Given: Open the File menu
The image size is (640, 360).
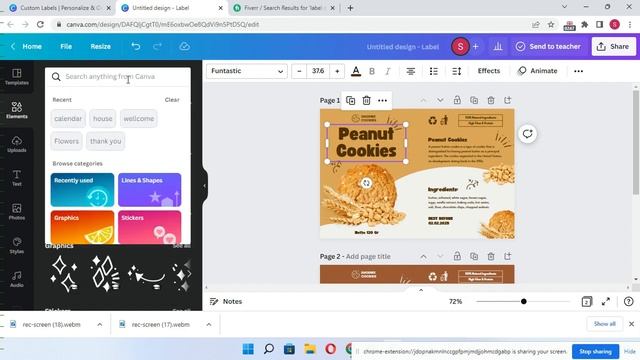Looking at the screenshot, I should [66, 47].
